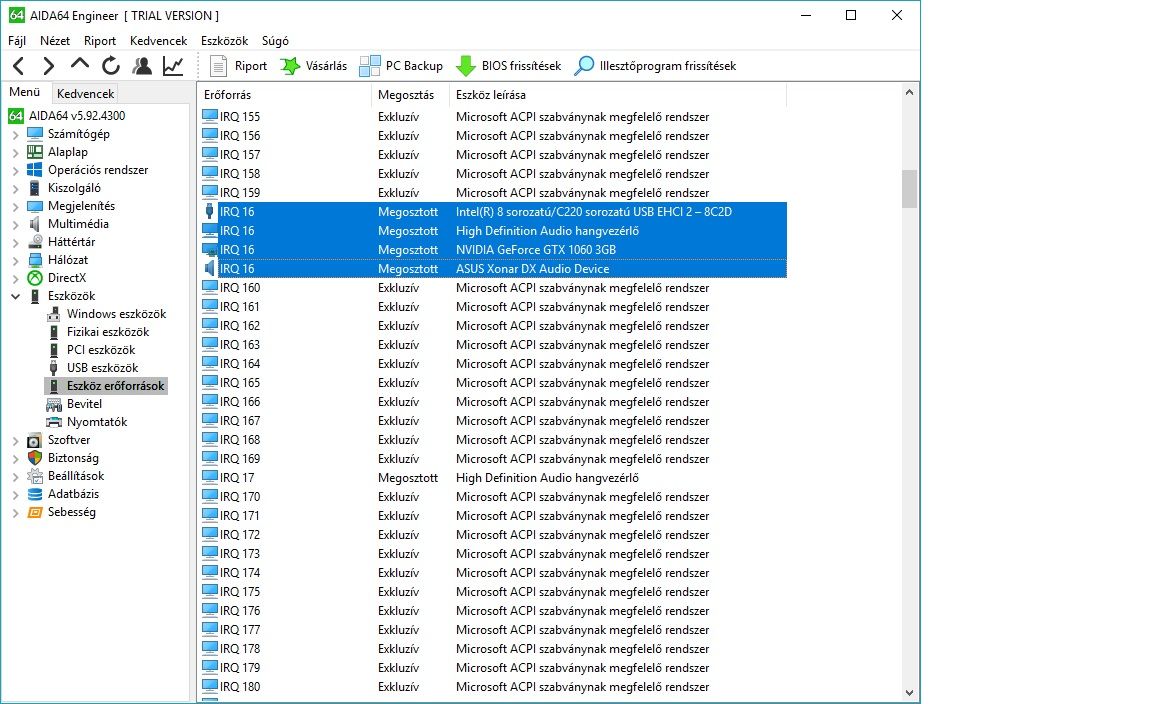Click the Beállítások gear icon
Image resolution: width=1152 pixels, height=704 pixels.
point(35,475)
